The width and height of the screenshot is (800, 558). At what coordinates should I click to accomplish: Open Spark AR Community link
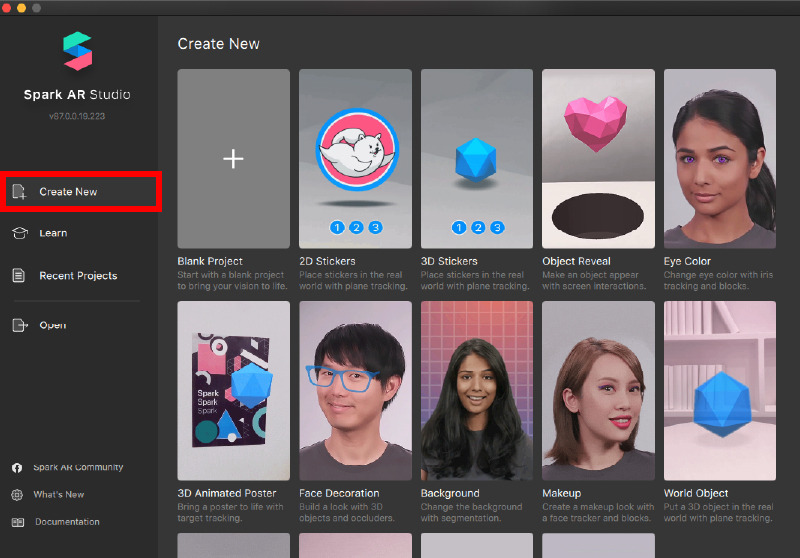pyautogui.click(x=78, y=467)
